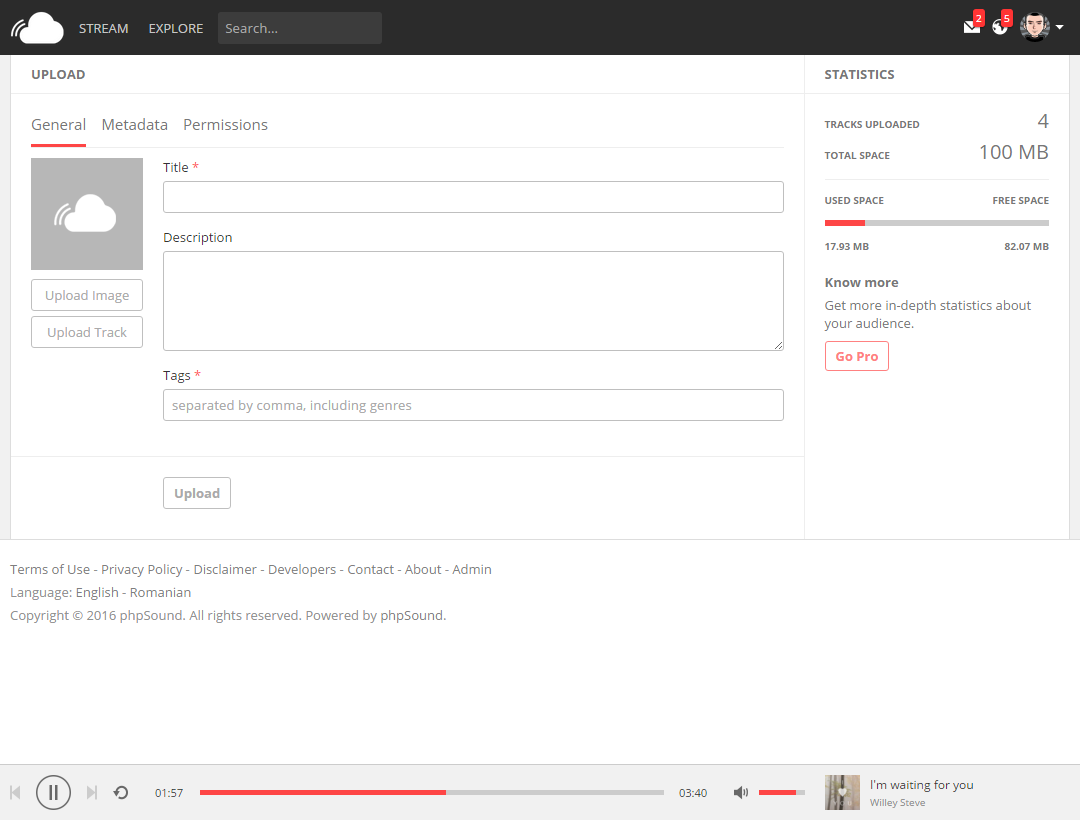The height and width of the screenshot is (820, 1080).
Task: Mute the player volume speaker icon
Action: coord(740,792)
